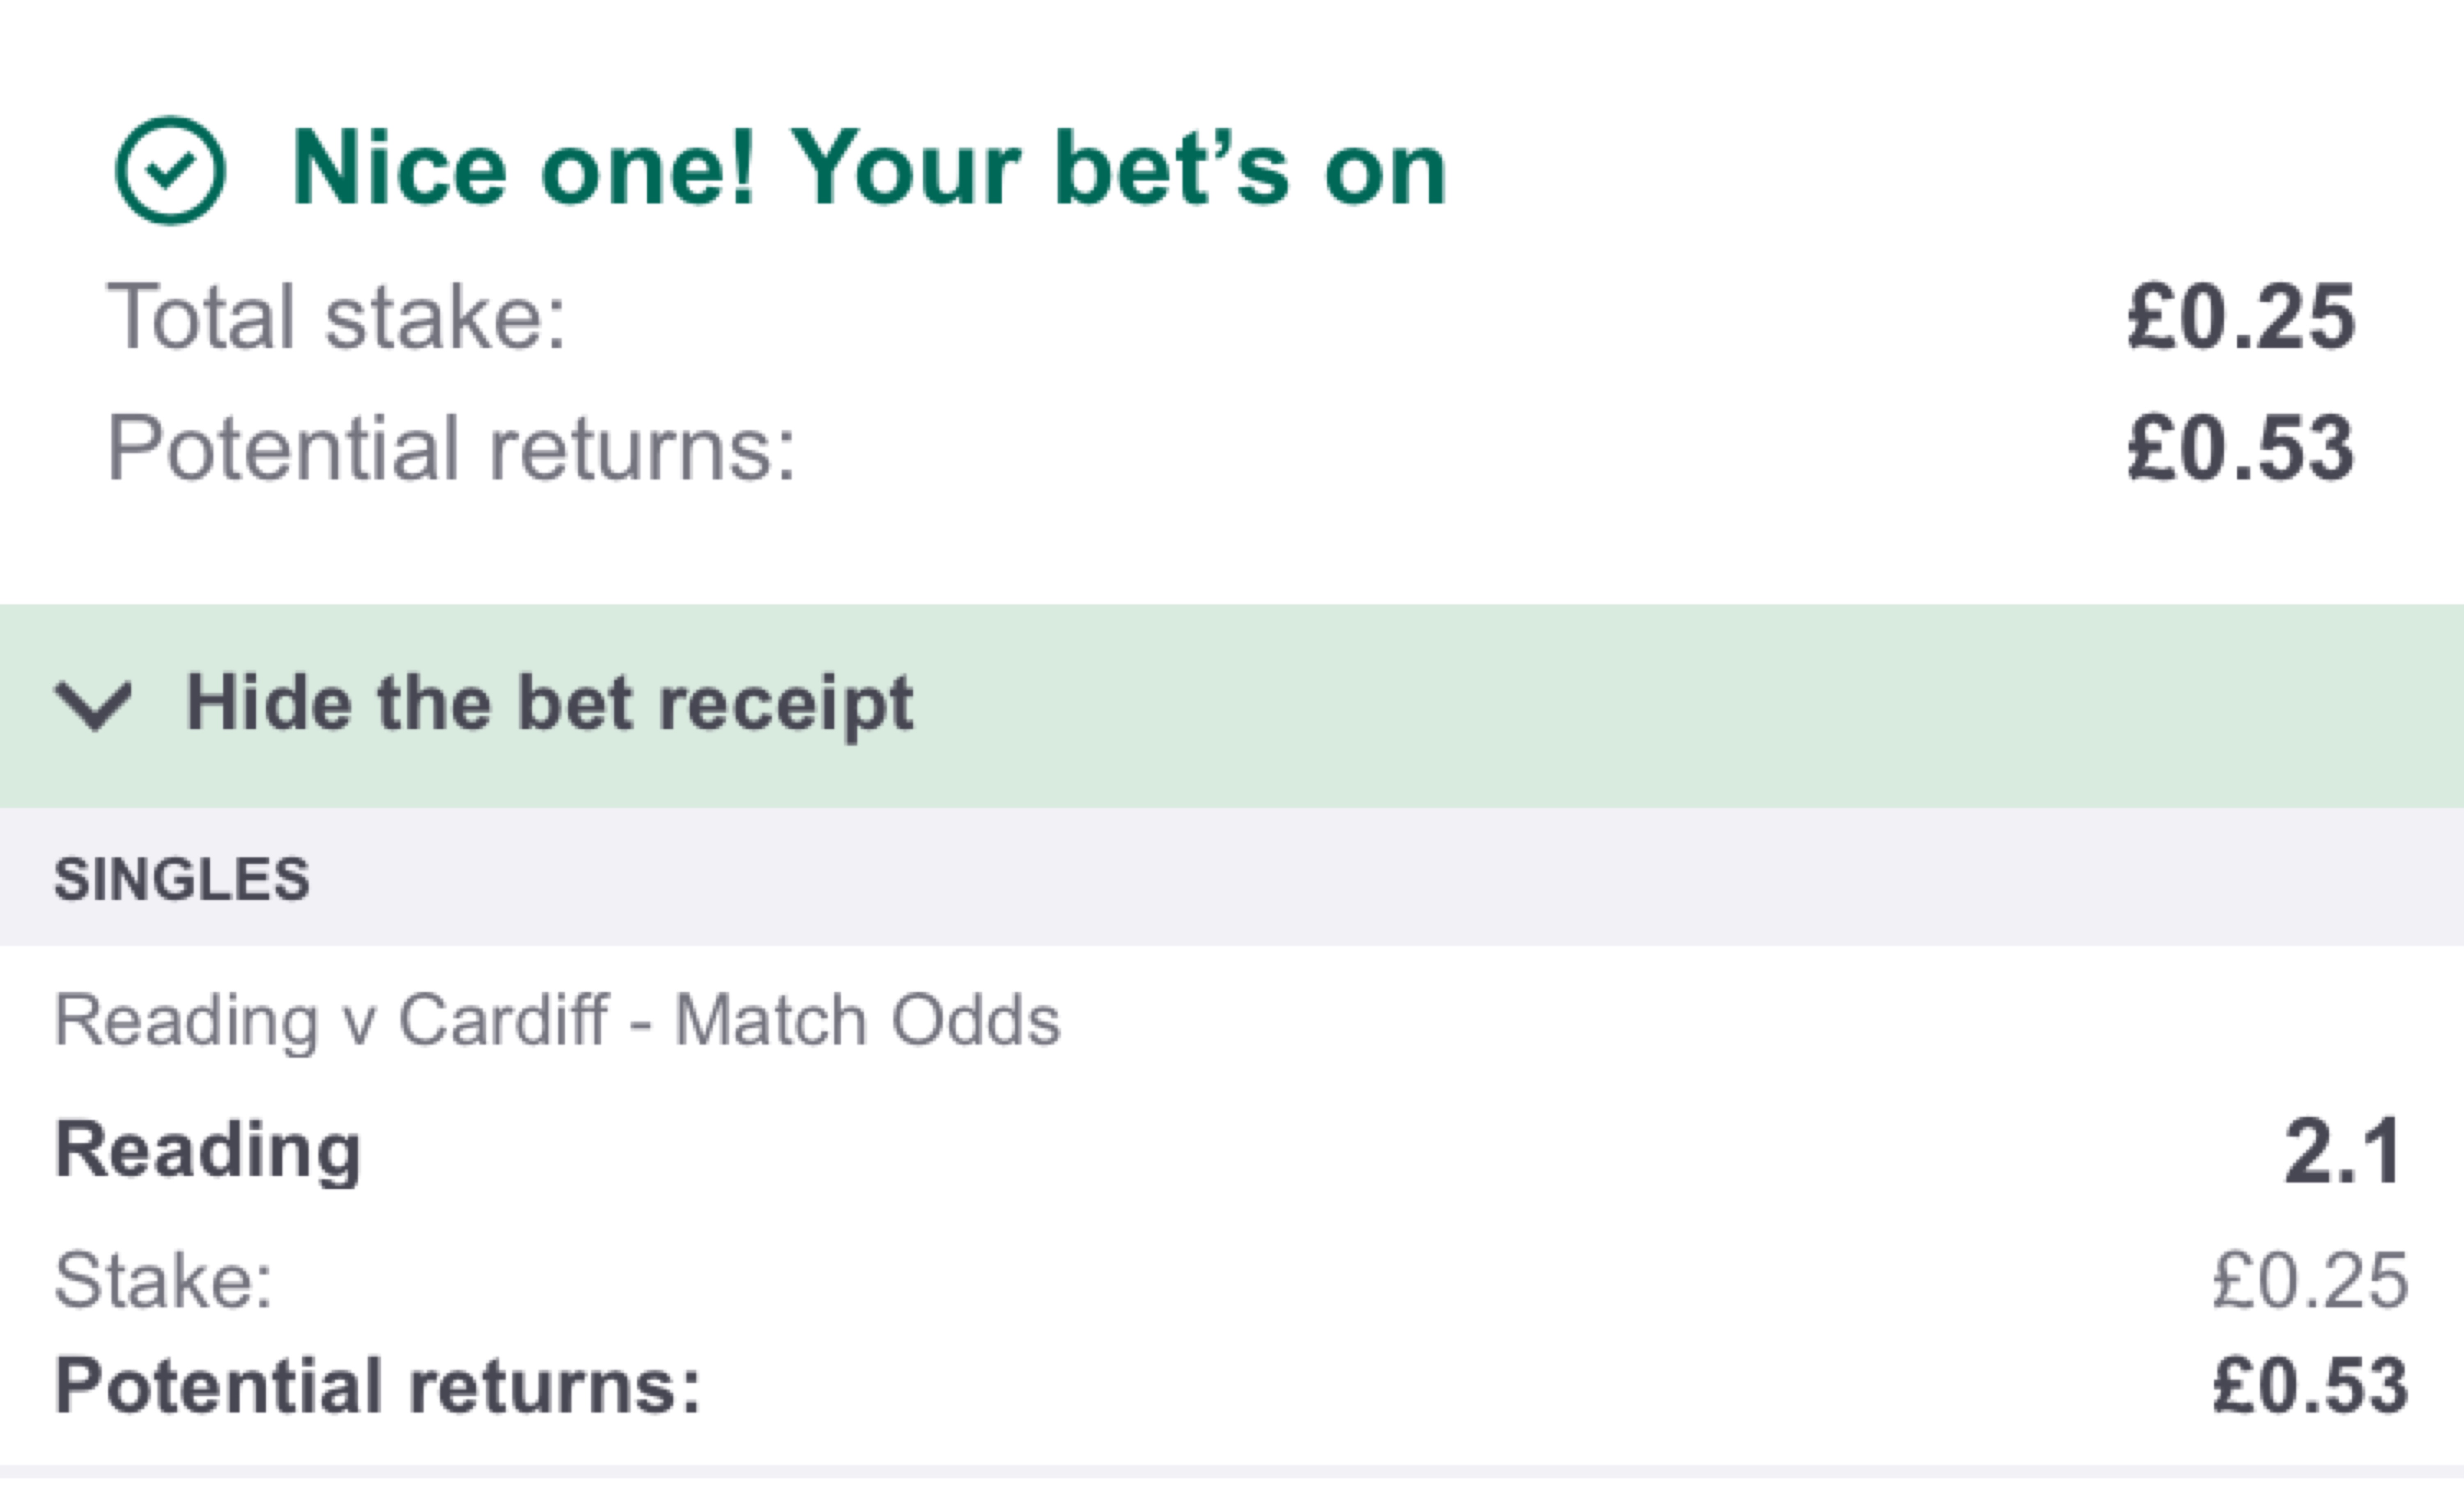Click 'Match Odds' market text

point(867,1021)
